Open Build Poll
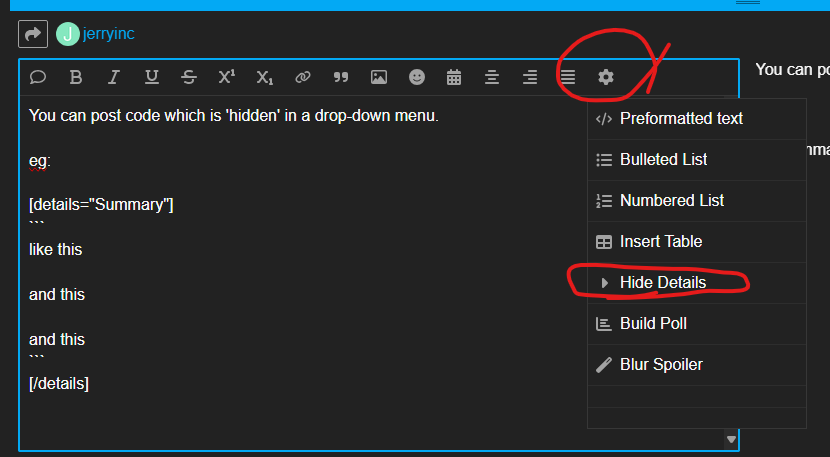The width and height of the screenshot is (830, 457). click(697, 324)
